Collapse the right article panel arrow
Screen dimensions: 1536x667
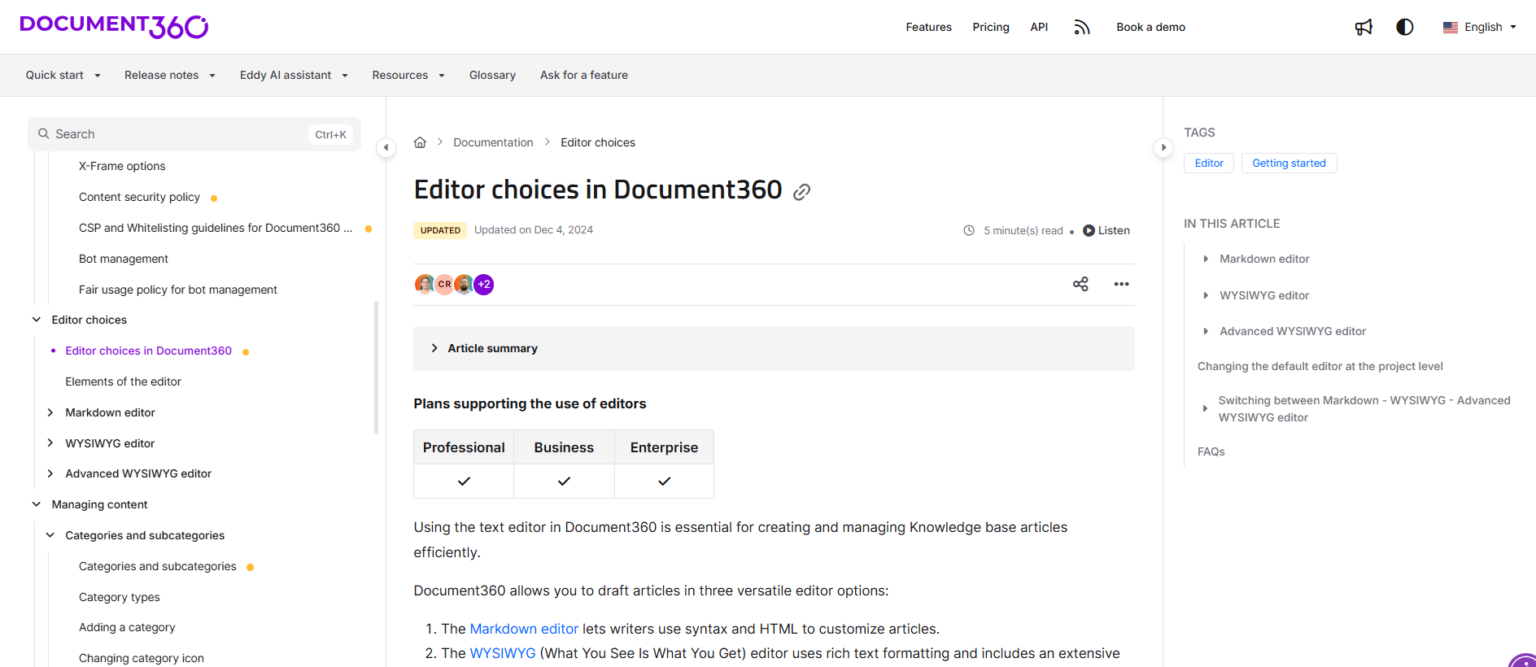point(1164,147)
